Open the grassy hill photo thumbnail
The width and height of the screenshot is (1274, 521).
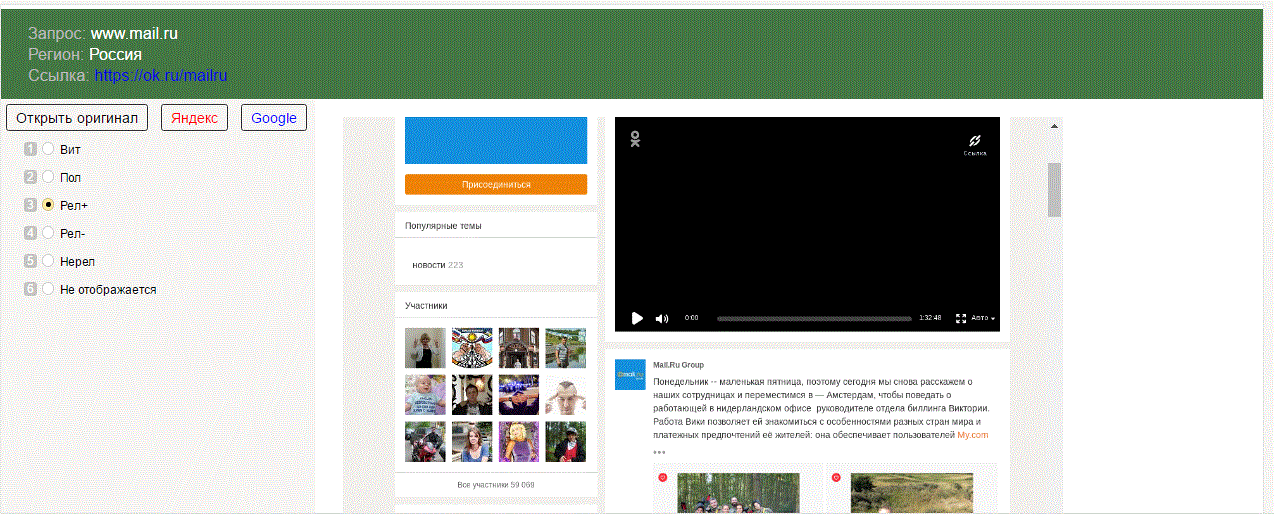click(x=912, y=492)
